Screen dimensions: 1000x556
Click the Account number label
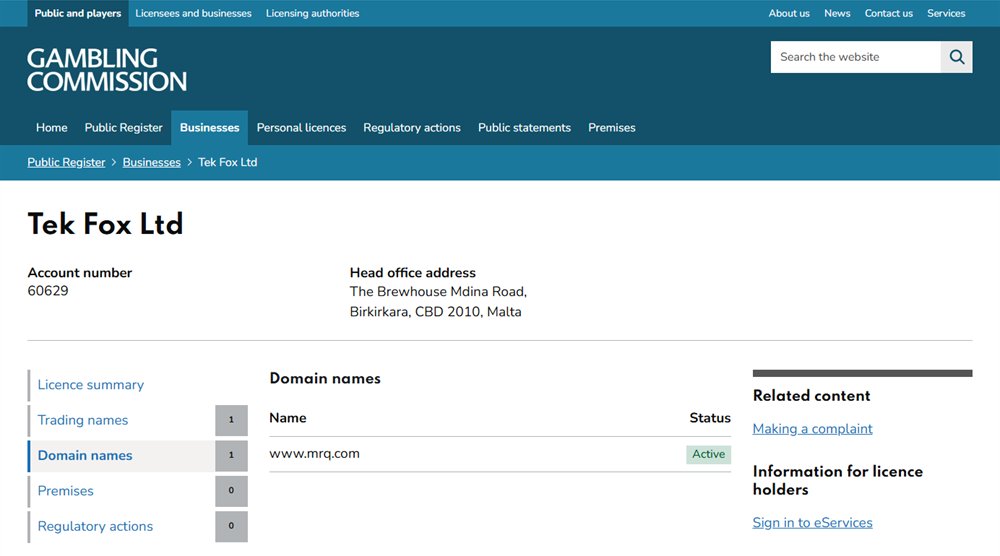[x=80, y=273]
